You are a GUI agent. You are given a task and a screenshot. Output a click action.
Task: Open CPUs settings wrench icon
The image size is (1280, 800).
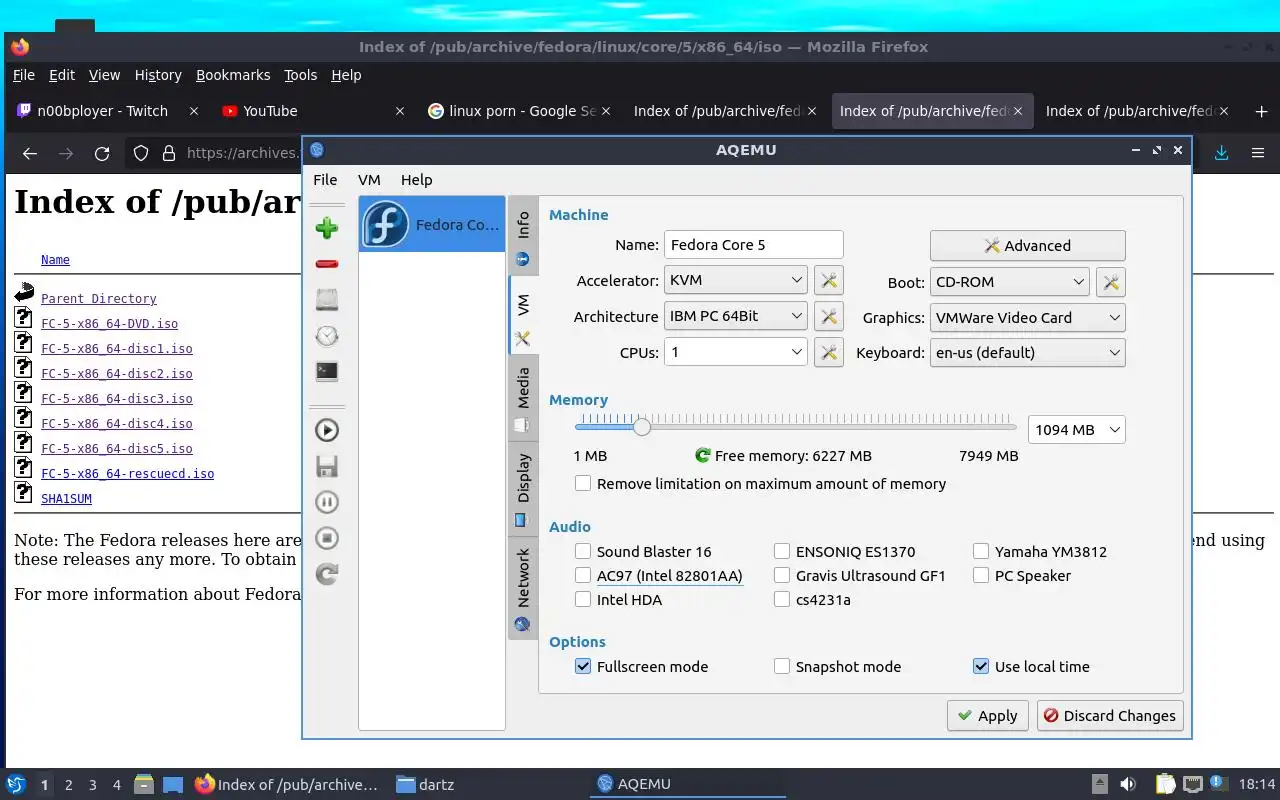click(829, 352)
